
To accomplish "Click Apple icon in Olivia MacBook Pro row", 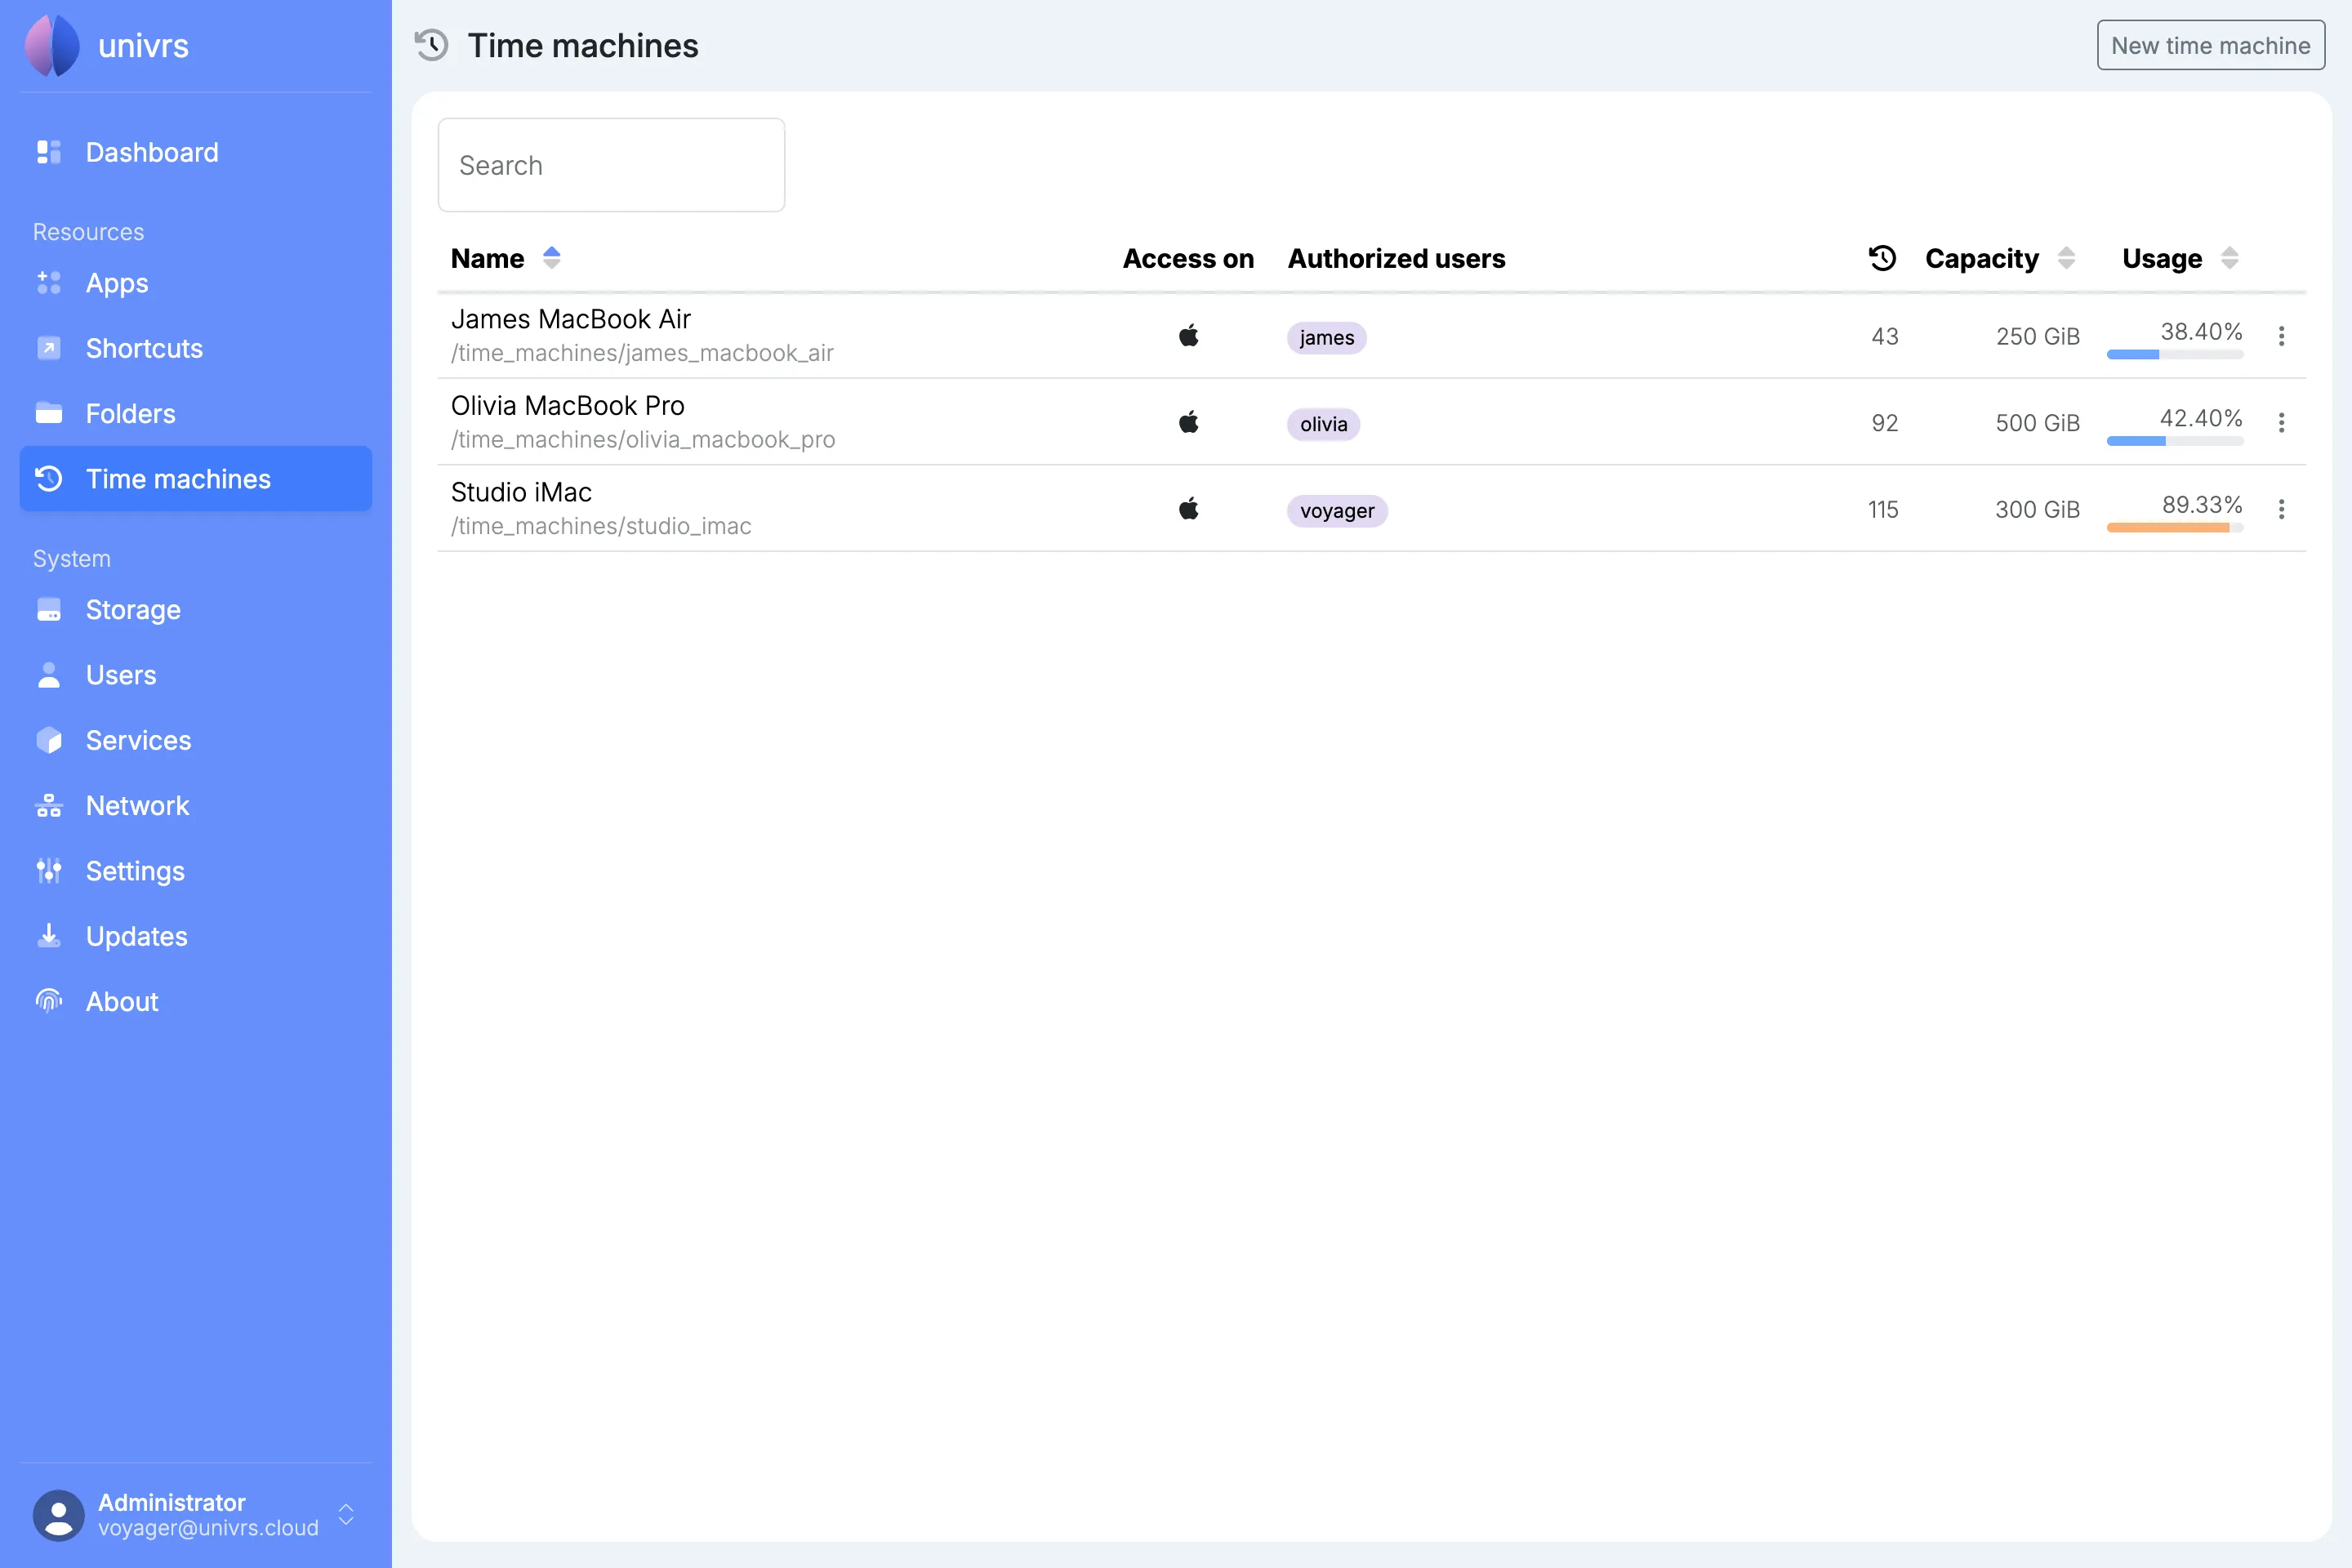I will (1188, 422).
